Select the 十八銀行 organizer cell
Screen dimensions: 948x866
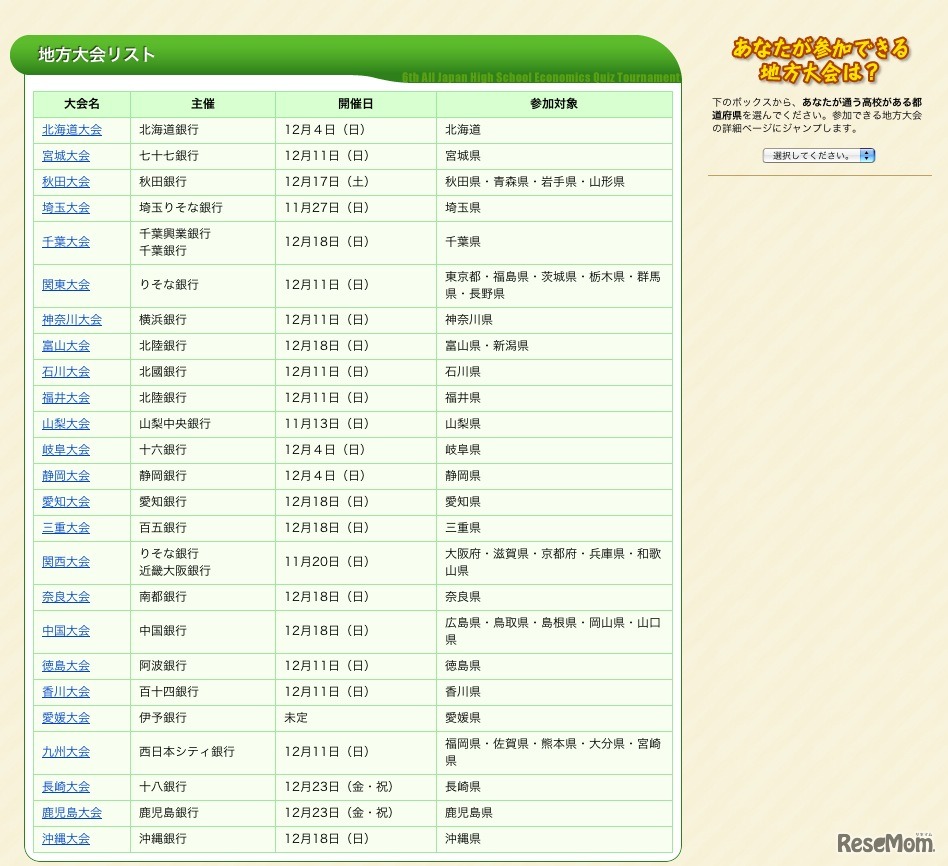click(x=203, y=787)
